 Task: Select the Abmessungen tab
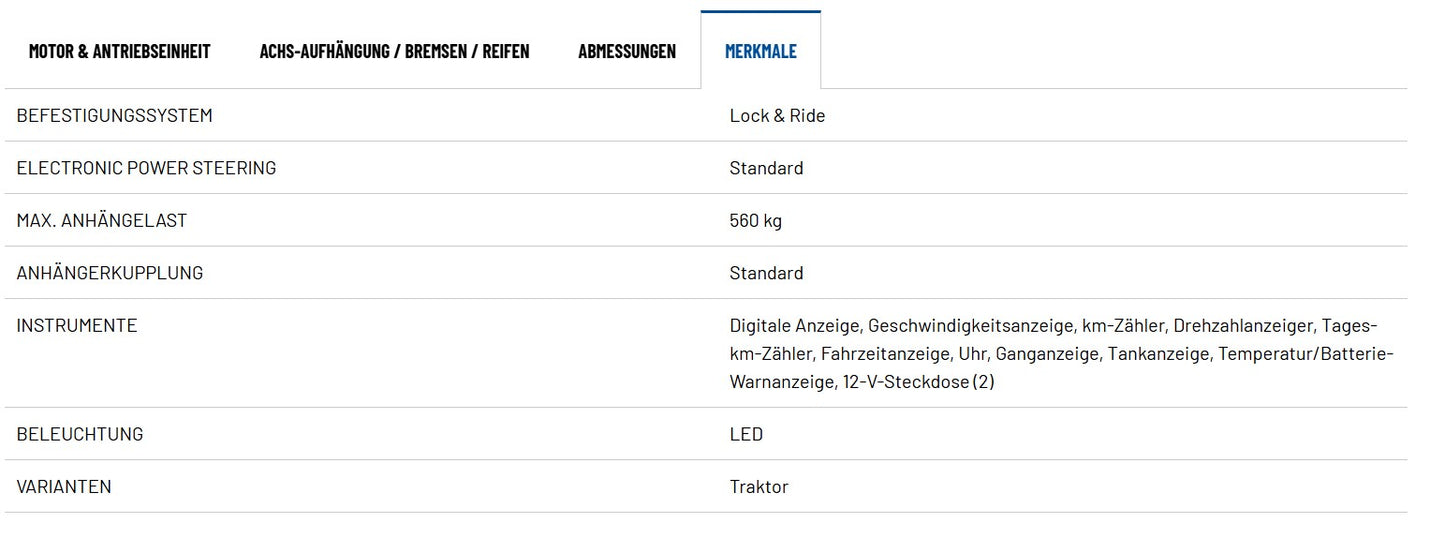(x=627, y=51)
